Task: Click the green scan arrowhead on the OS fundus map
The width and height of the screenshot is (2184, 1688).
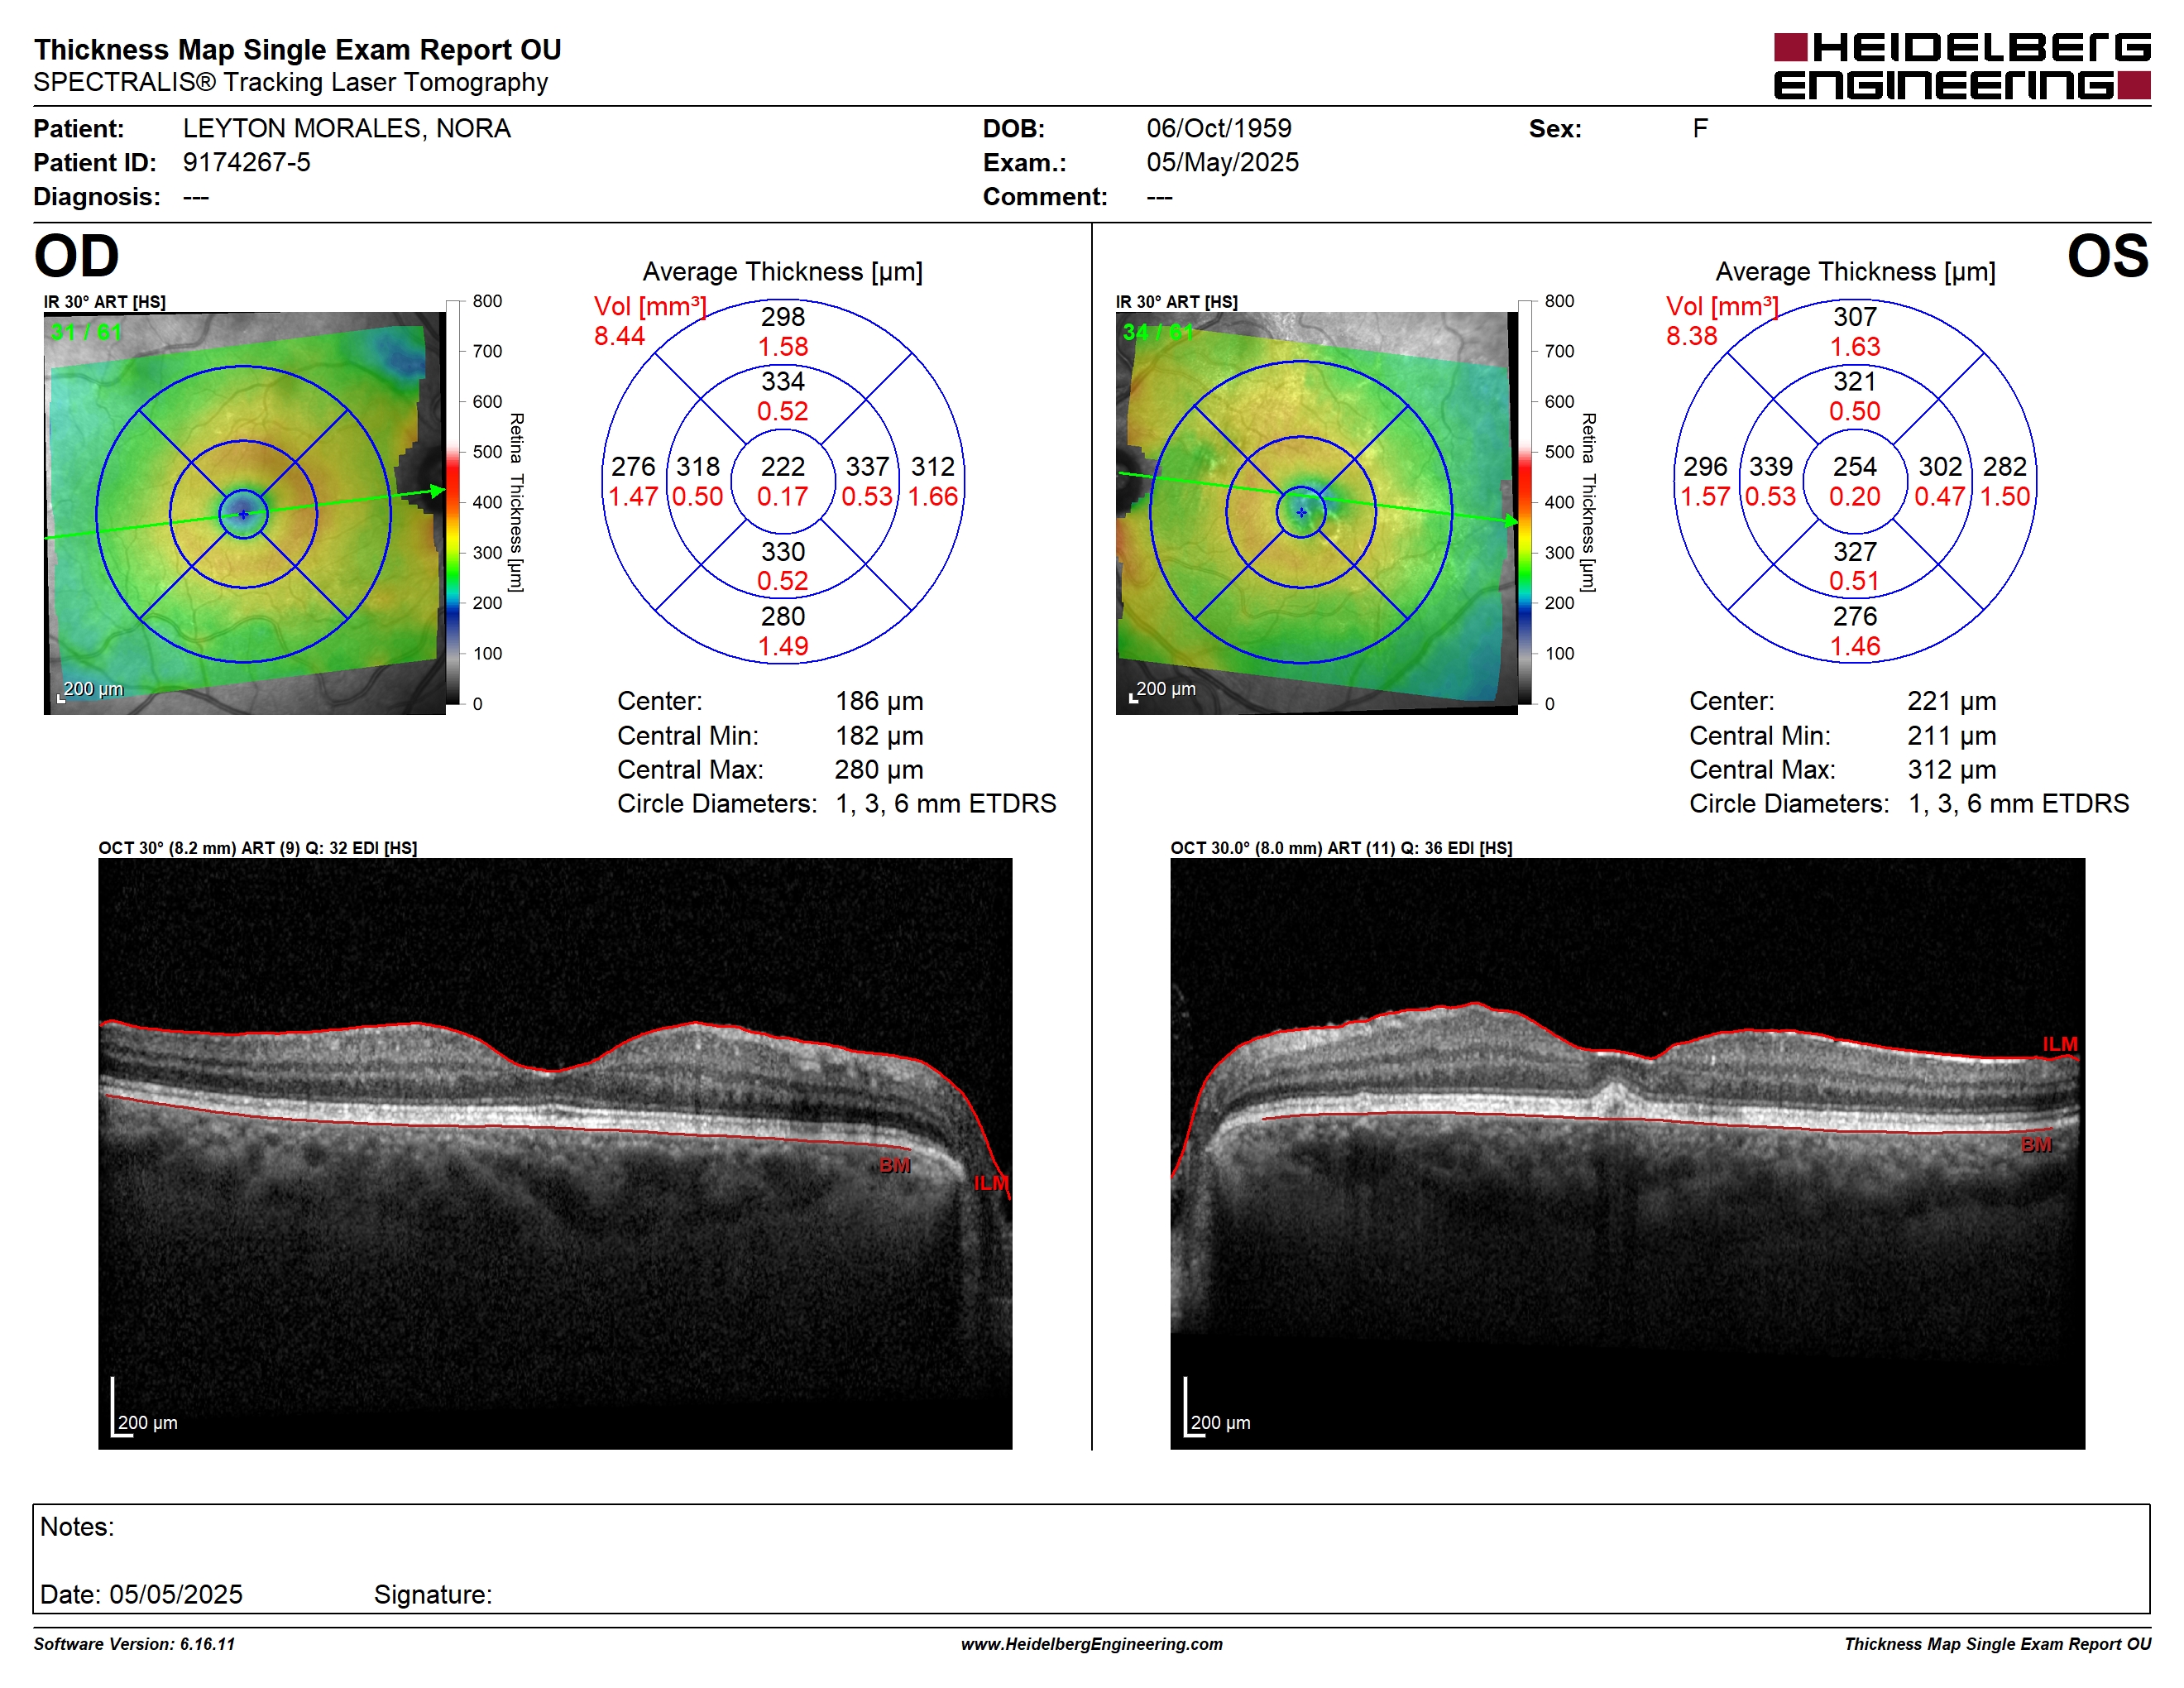Action: click(1511, 520)
